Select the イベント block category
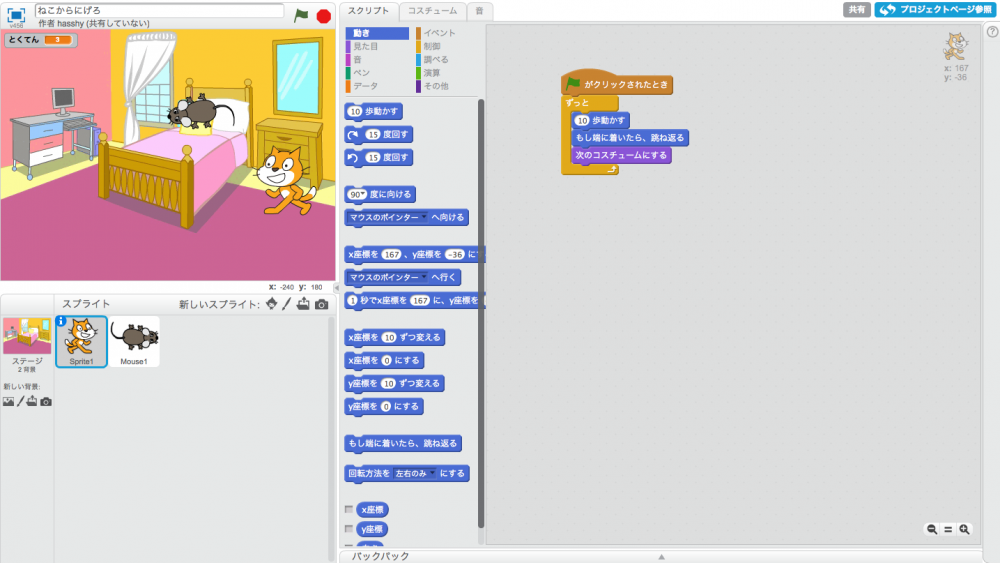Screen dimensions: 1000x563 coord(439,33)
